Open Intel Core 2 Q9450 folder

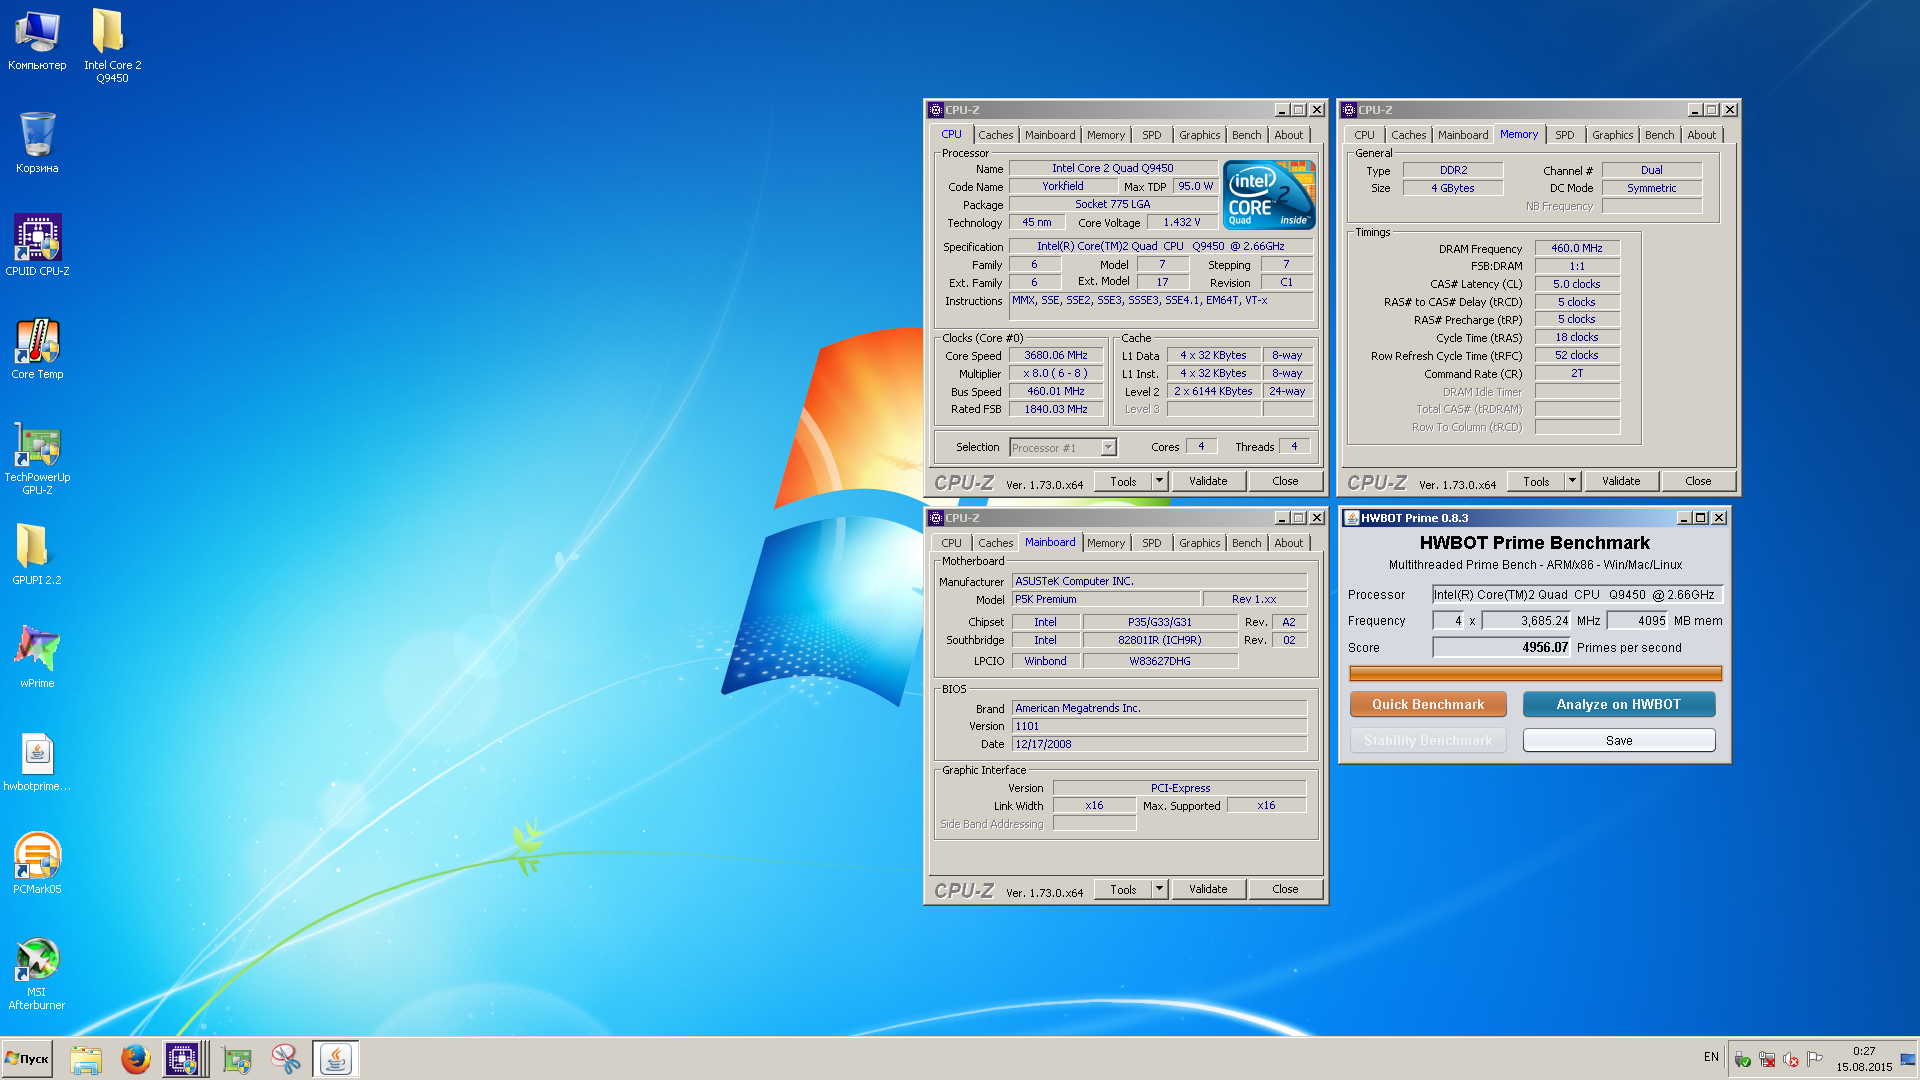coord(112,45)
